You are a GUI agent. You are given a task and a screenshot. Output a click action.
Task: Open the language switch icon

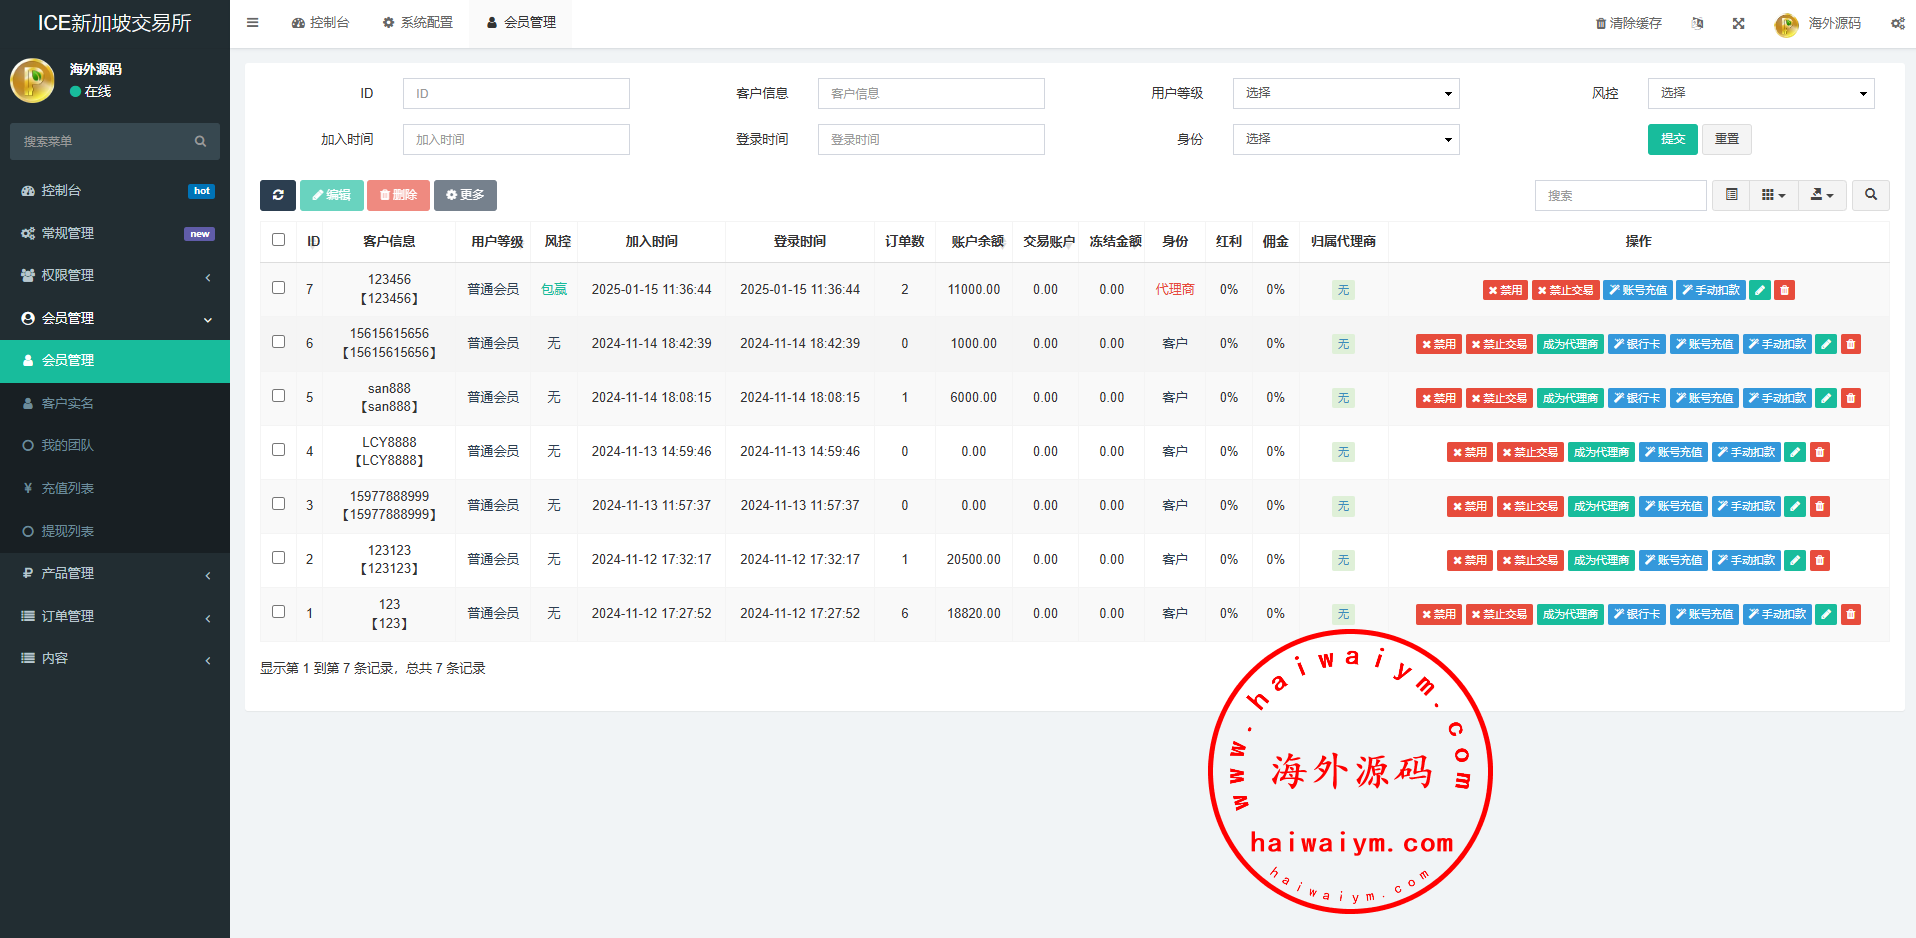1697,23
